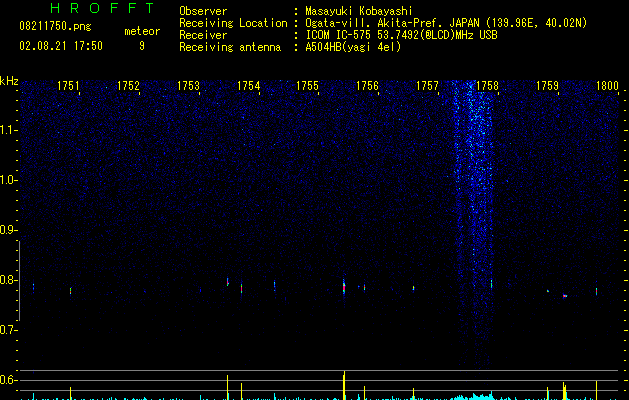
Task: Click the 0.8 kHz axis label
Action: pyautogui.click(x=8, y=280)
